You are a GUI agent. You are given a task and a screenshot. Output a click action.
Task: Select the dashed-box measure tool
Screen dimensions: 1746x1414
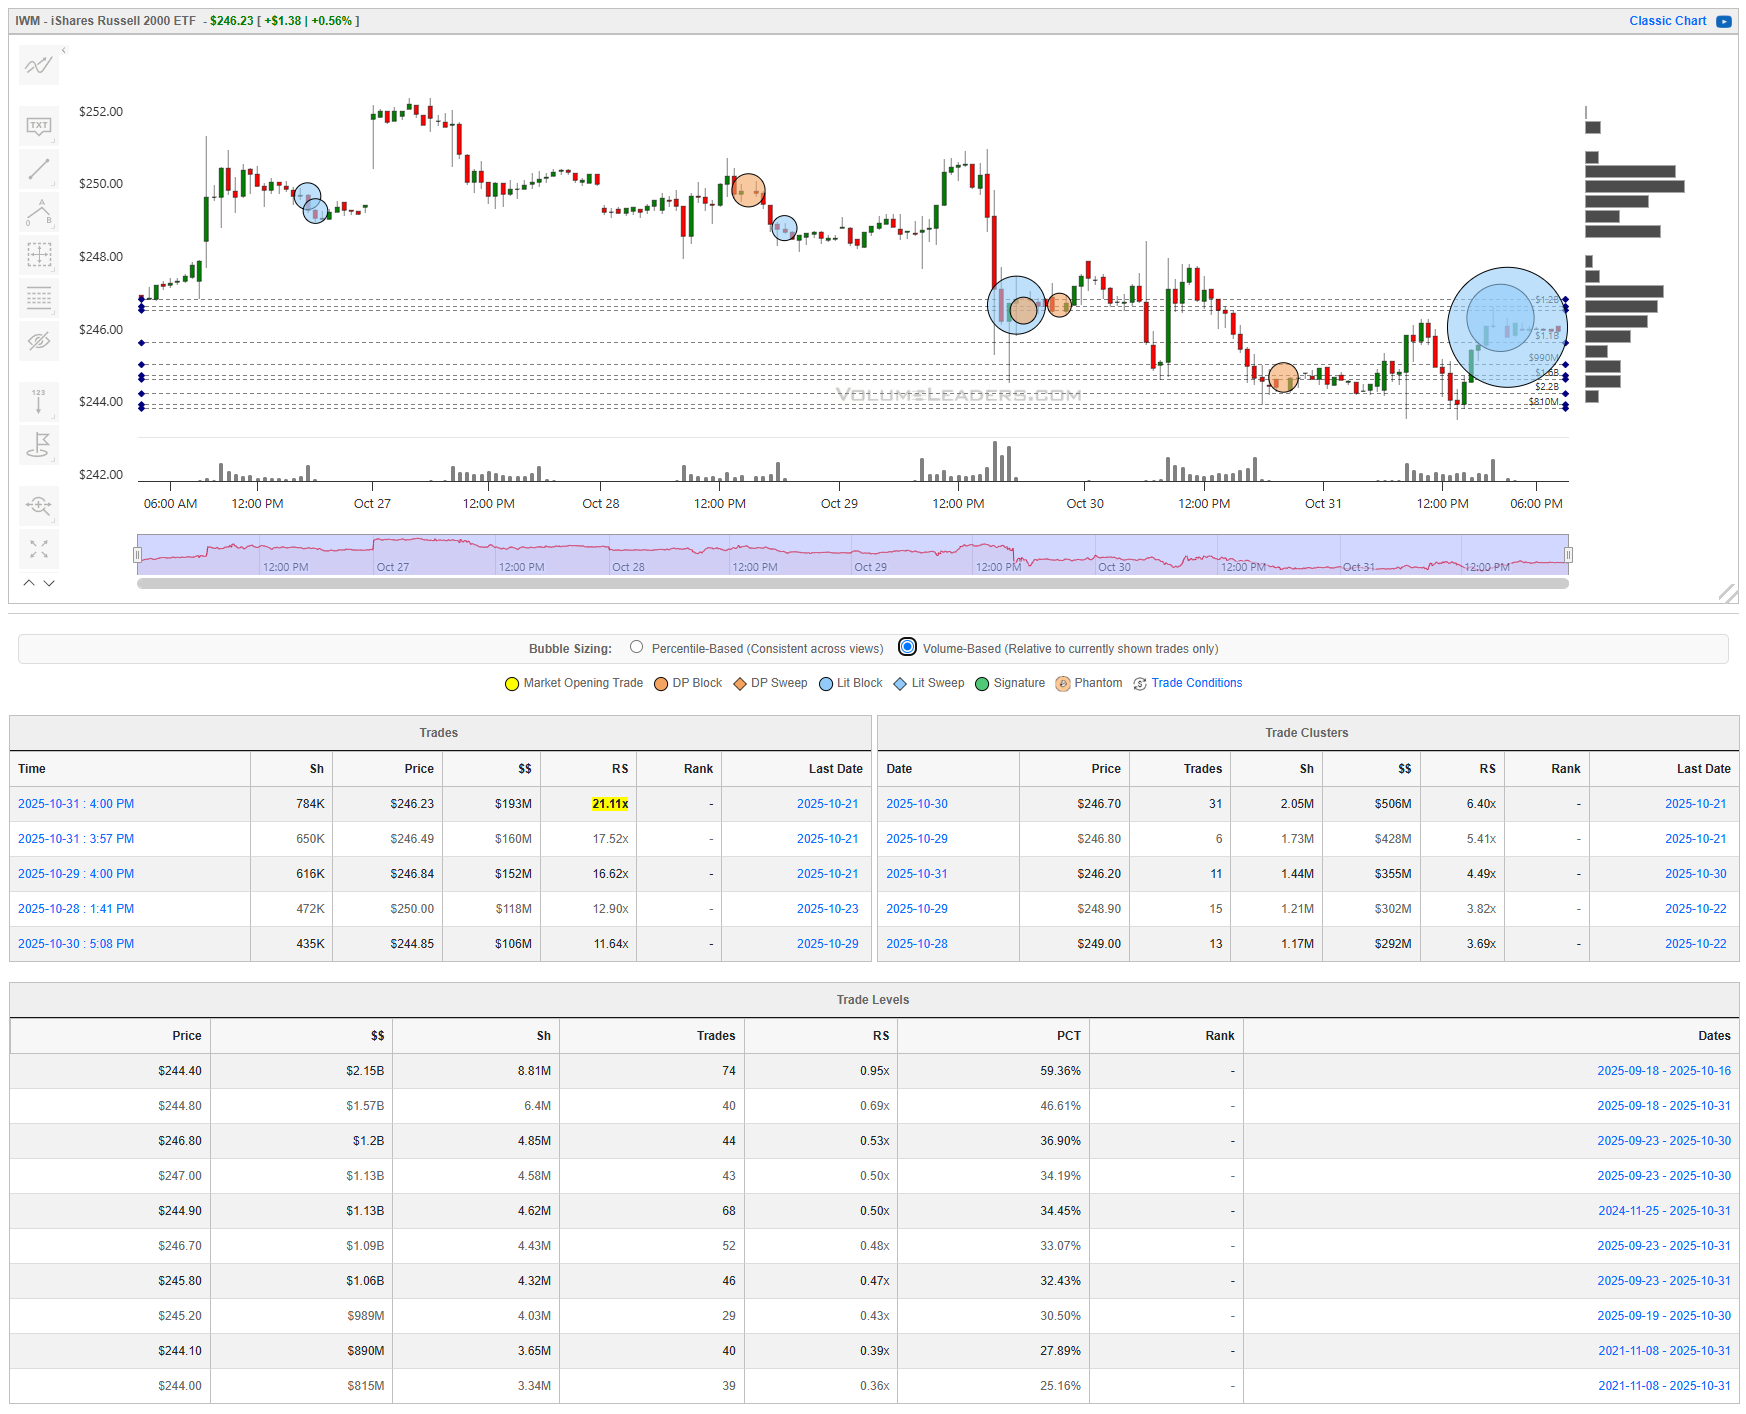coord(39,255)
